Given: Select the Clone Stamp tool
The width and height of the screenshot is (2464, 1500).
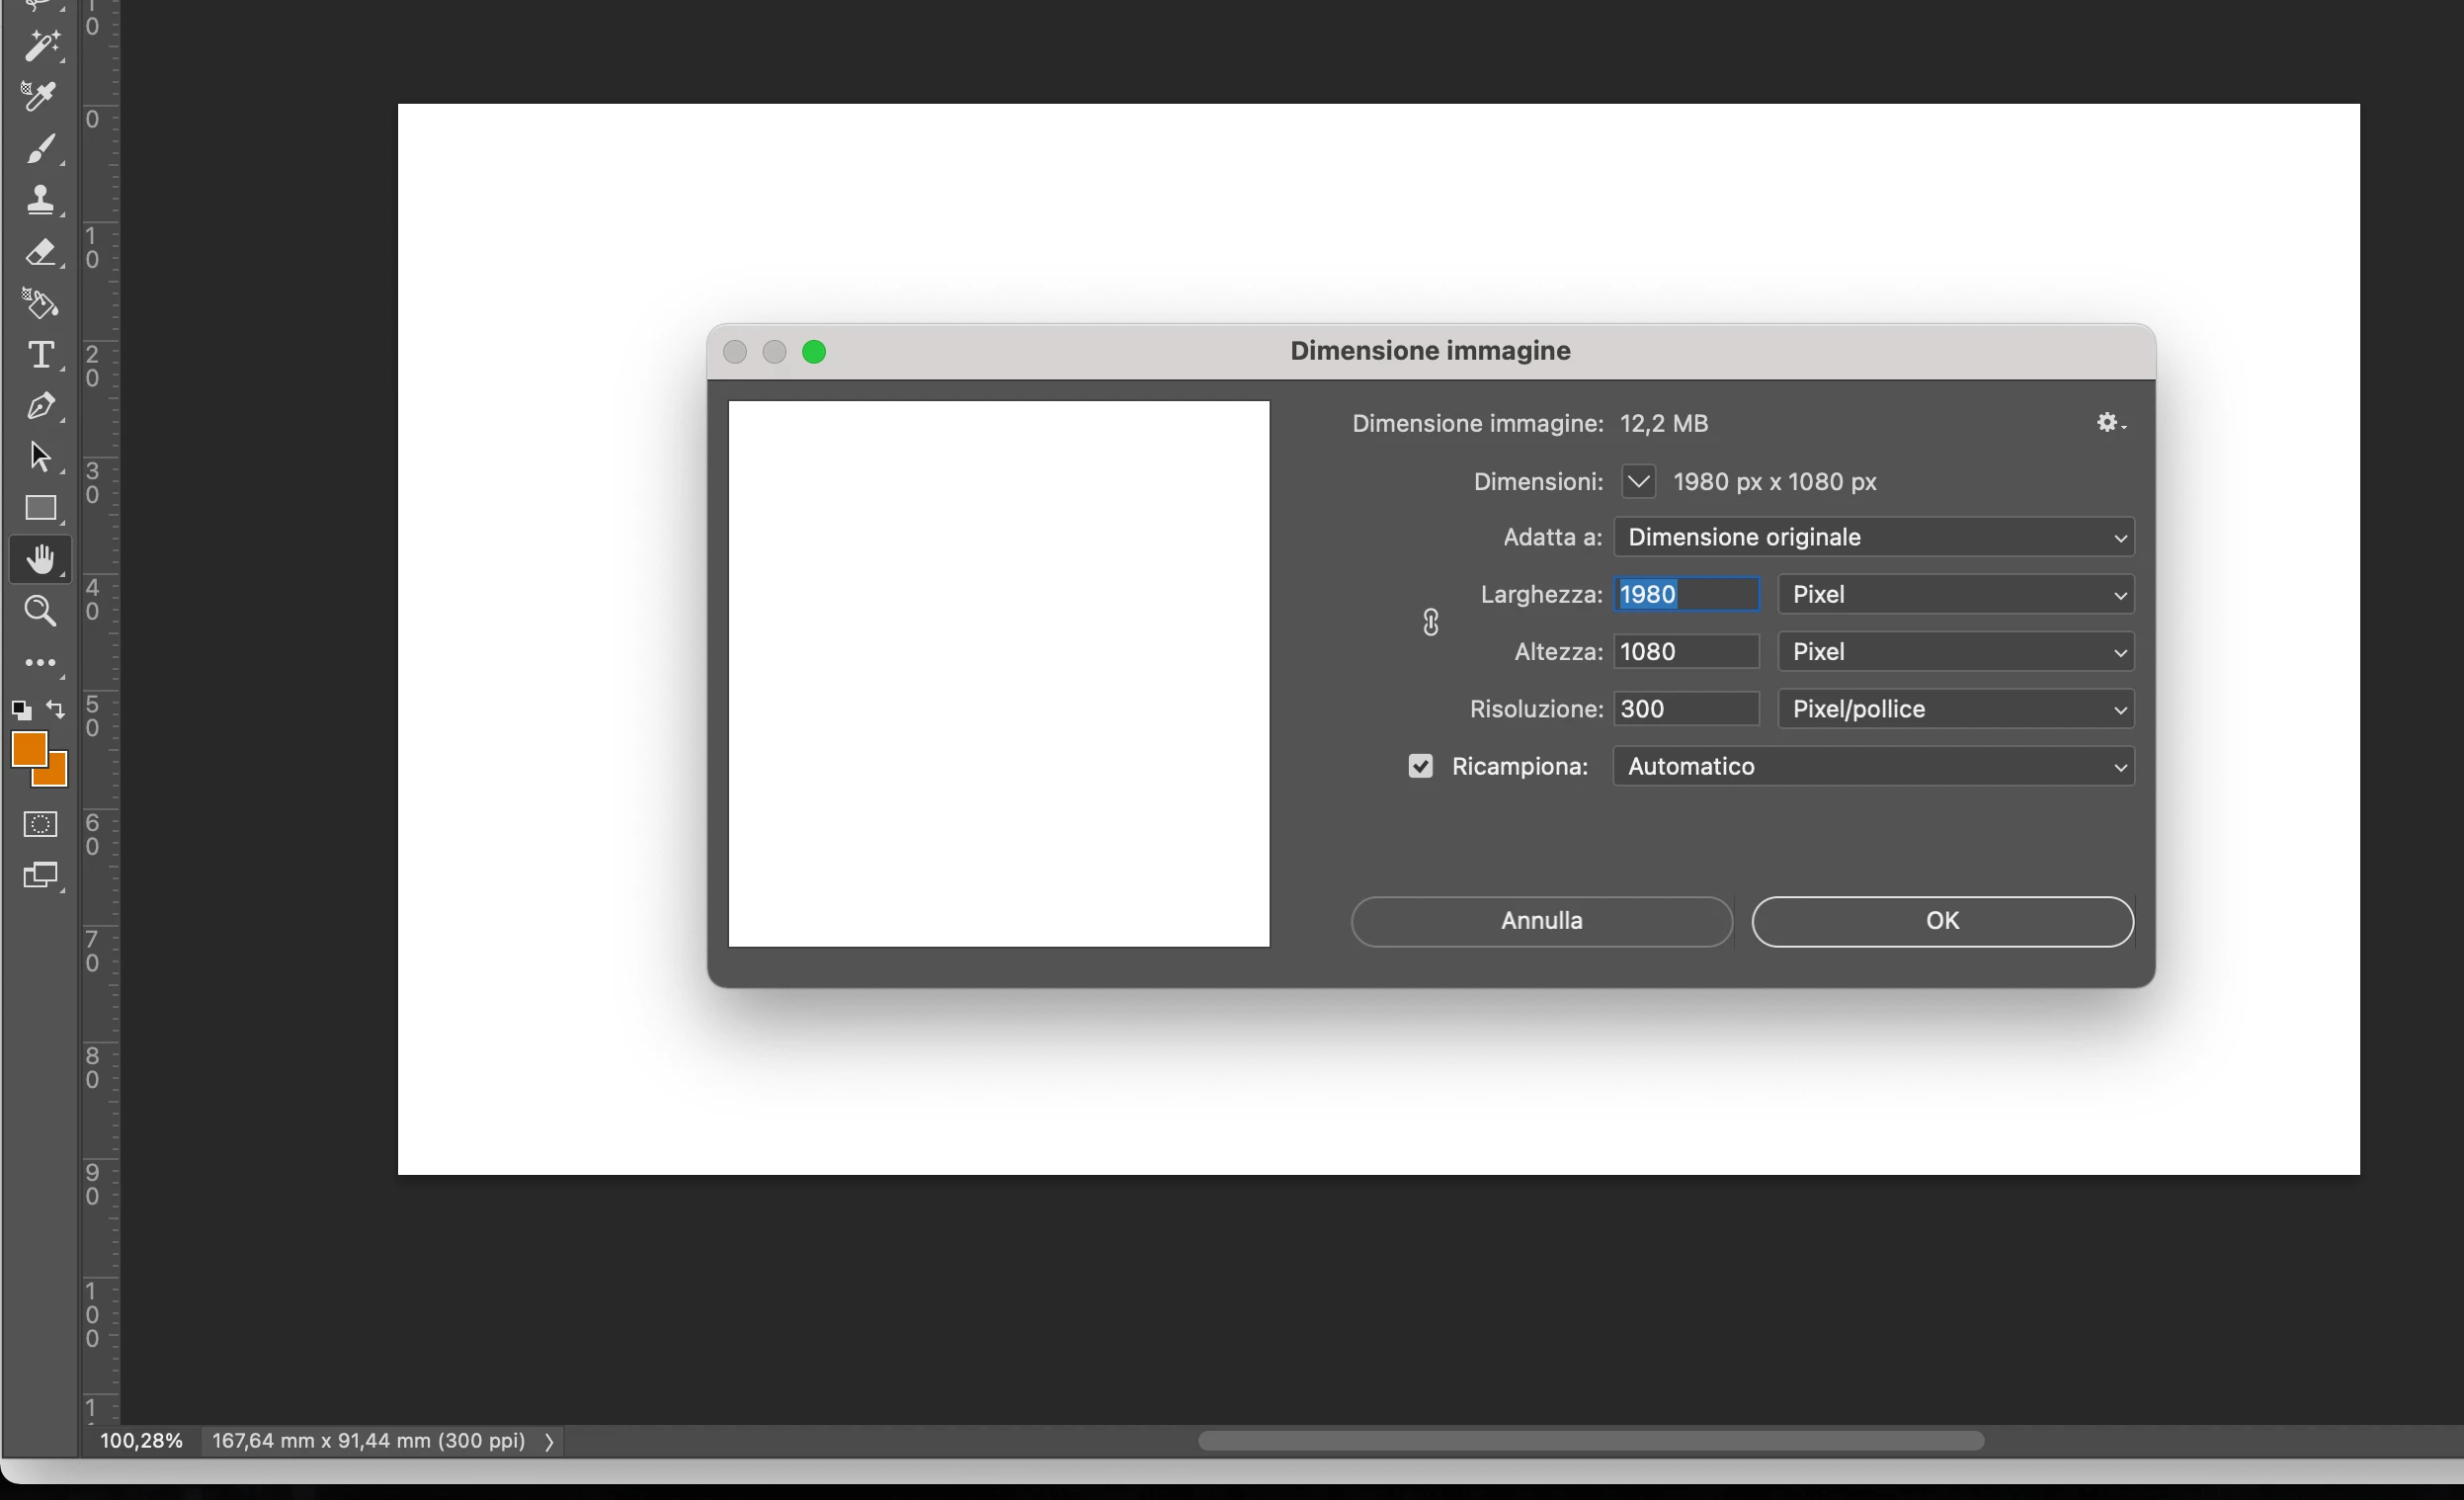Looking at the screenshot, I should click(x=40, y=200).
